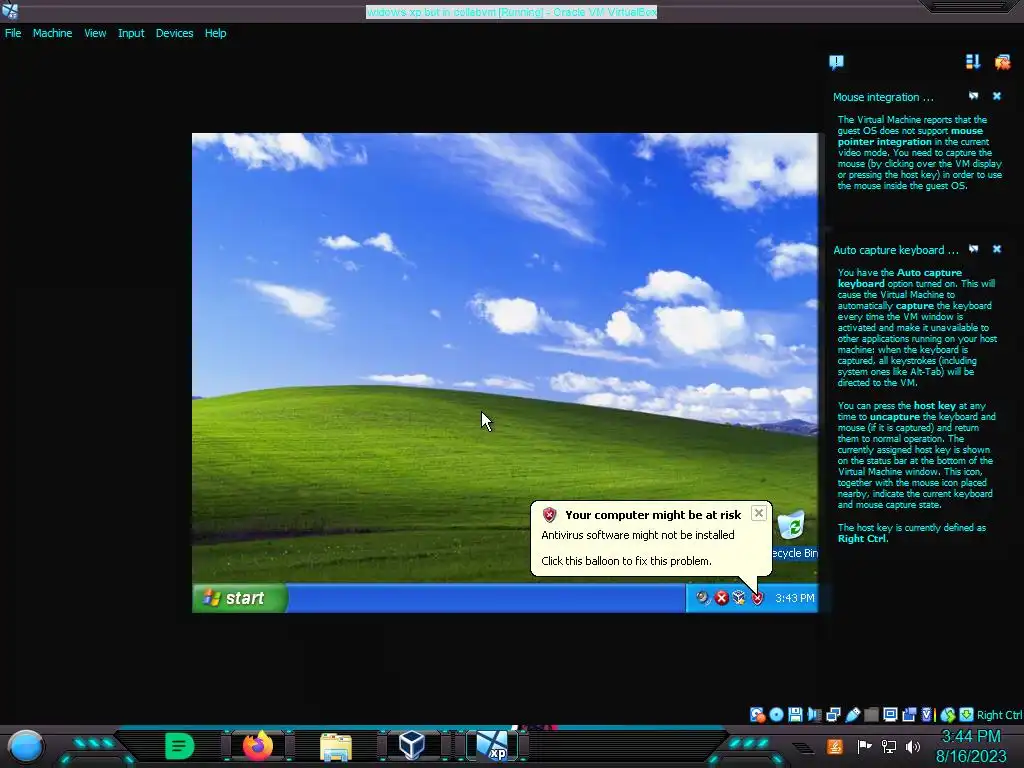Open the View menu

click(95, 33)
